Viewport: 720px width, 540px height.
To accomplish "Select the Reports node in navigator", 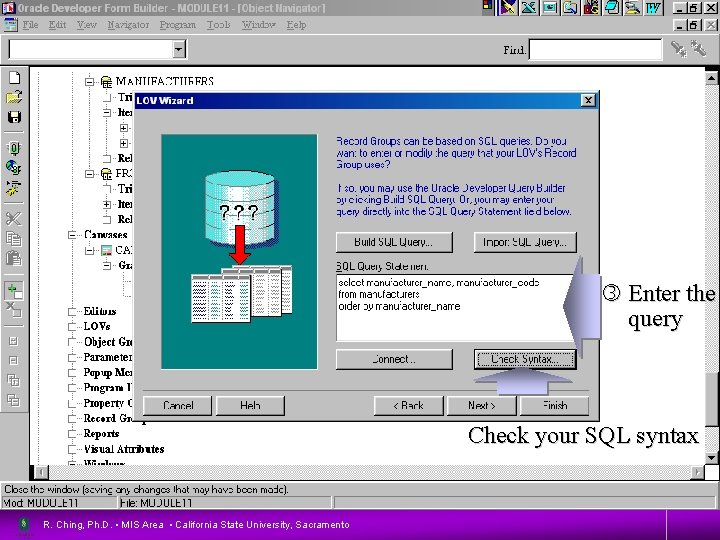I will (101, 434).
